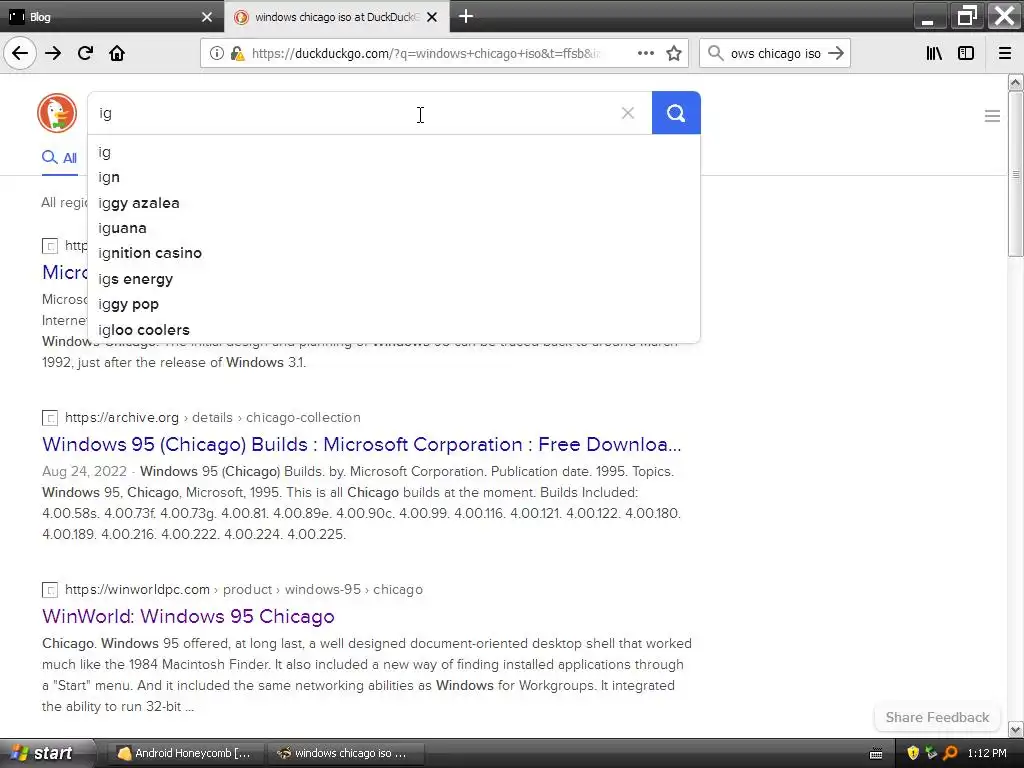This screenshot has height=768, width=1024.
Task: Click winworldpc.com result URL breadcrumb
Action: tap(244, 589)
